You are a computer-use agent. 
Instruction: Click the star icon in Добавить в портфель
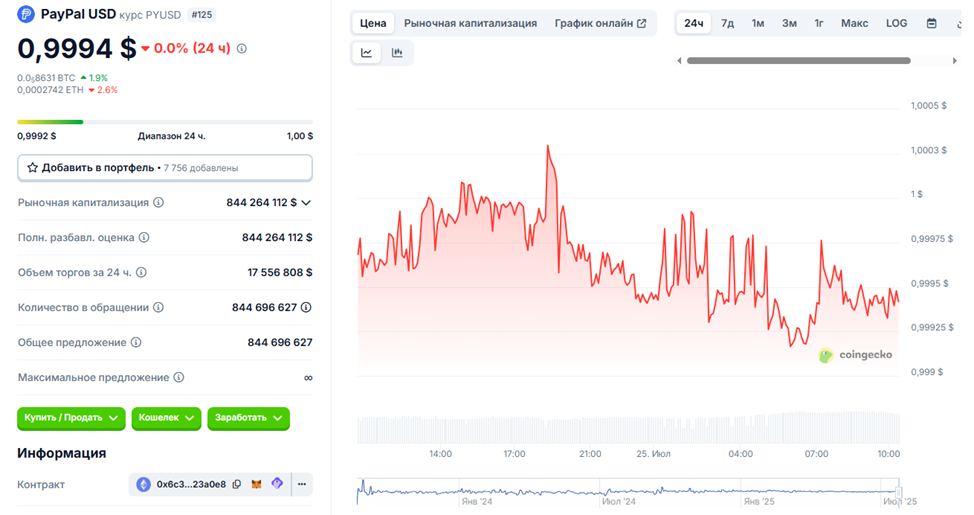point(32,168)
